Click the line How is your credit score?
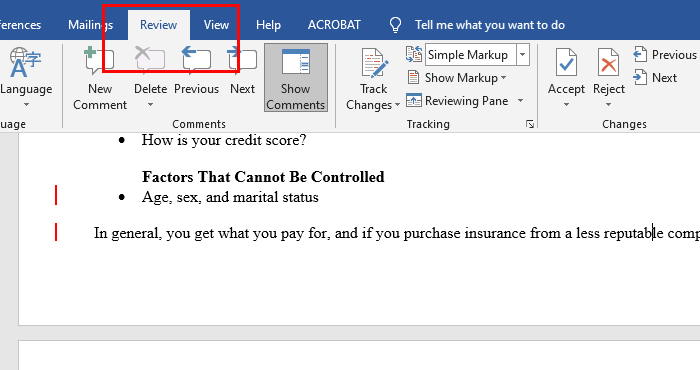The width and height of the screenshot is (700, 370). click(x=224, y=140)
